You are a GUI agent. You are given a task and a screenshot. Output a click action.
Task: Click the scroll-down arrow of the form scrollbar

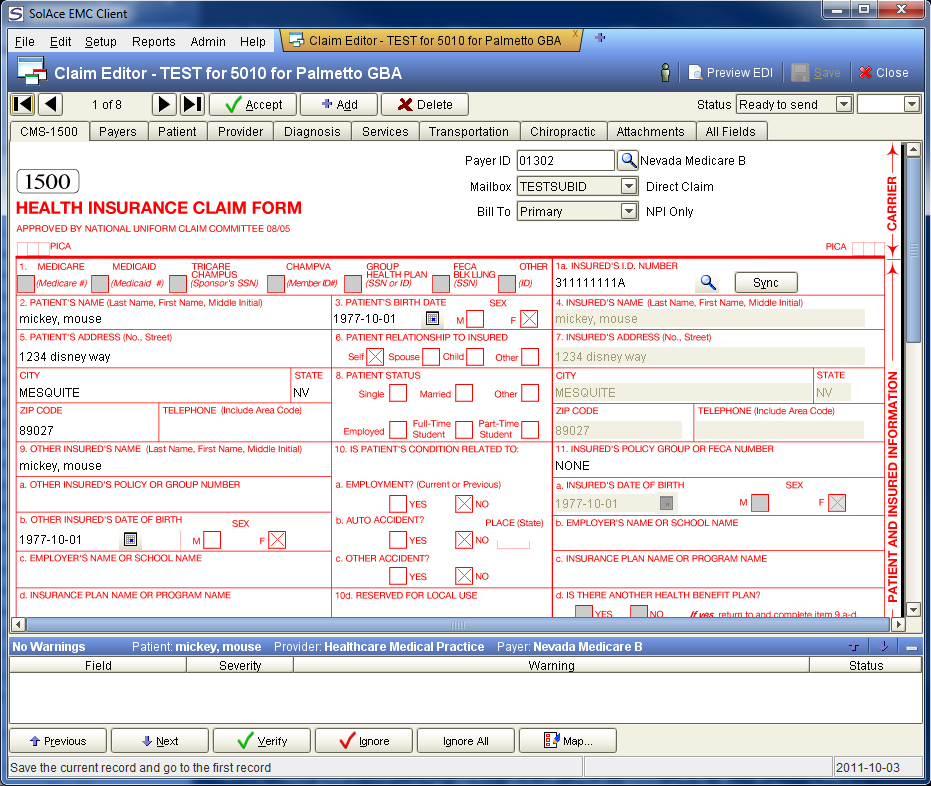pyautogui.click(x=913, y=610)
